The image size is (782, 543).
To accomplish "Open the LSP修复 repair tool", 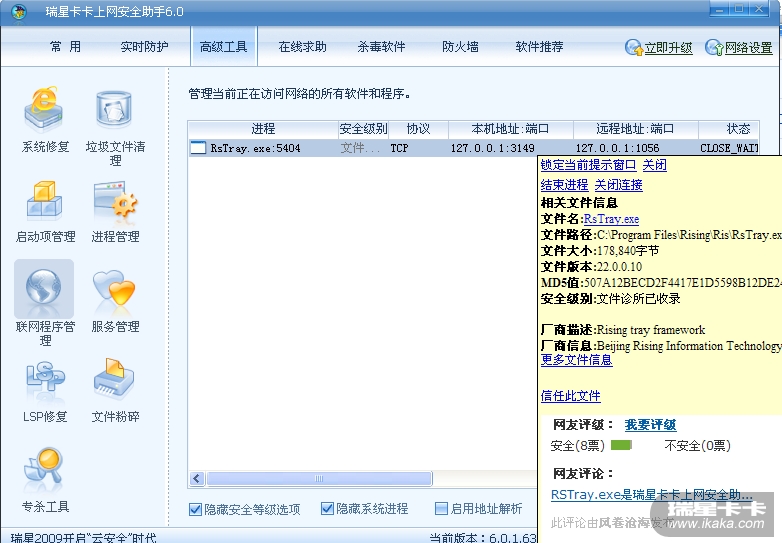I will coord(45,392).
